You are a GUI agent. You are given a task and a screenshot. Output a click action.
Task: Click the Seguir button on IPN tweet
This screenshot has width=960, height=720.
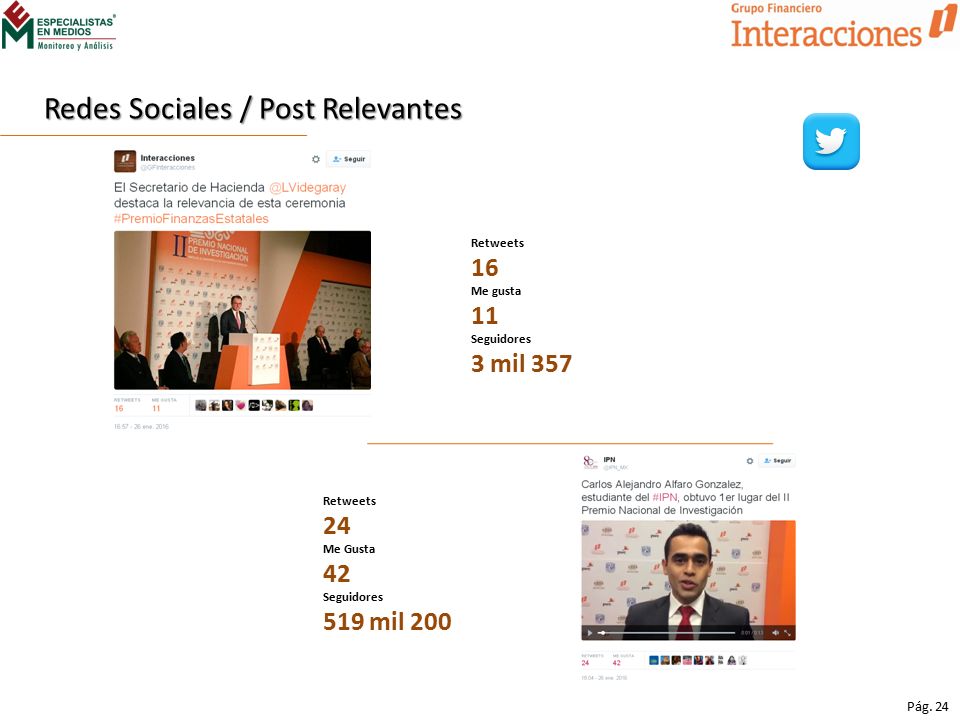(777, 461)
